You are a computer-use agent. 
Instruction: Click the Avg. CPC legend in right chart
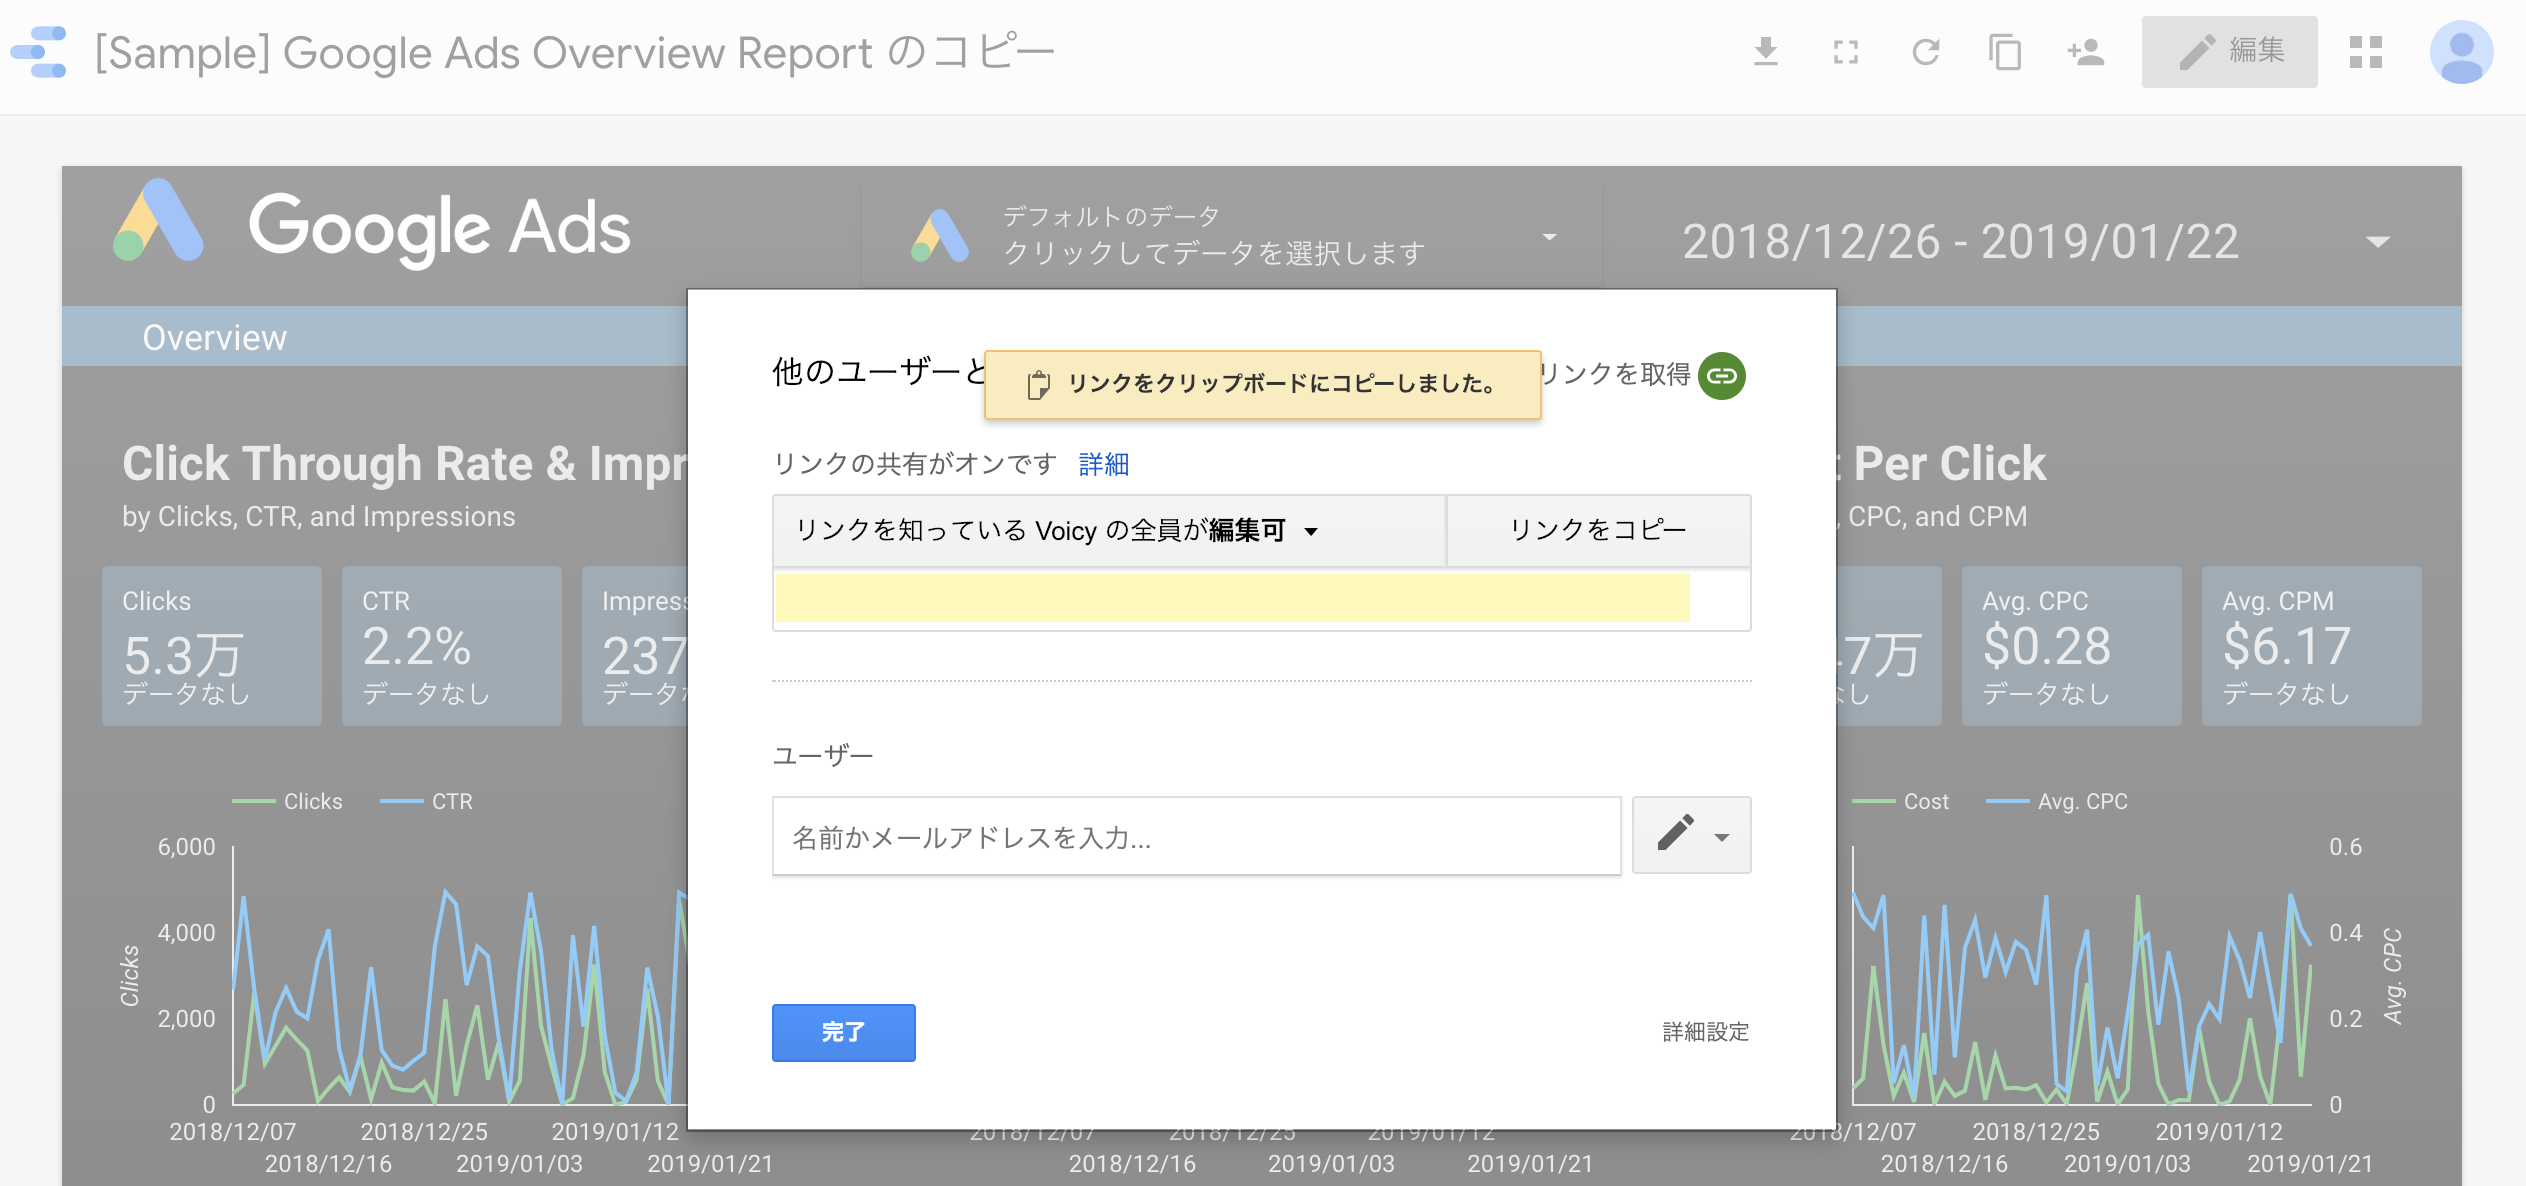pyautogui.click(x=2057, y=802)
